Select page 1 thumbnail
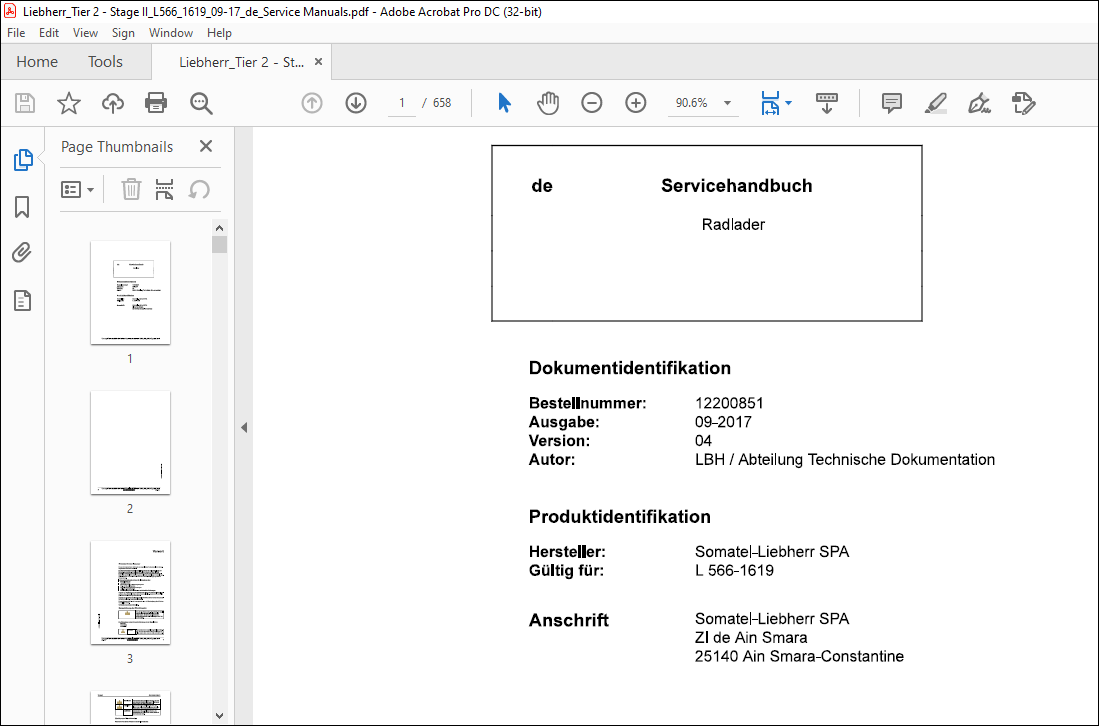This screenshot has height=726, width=1099. pyautogui.click(x=130, y=292)
